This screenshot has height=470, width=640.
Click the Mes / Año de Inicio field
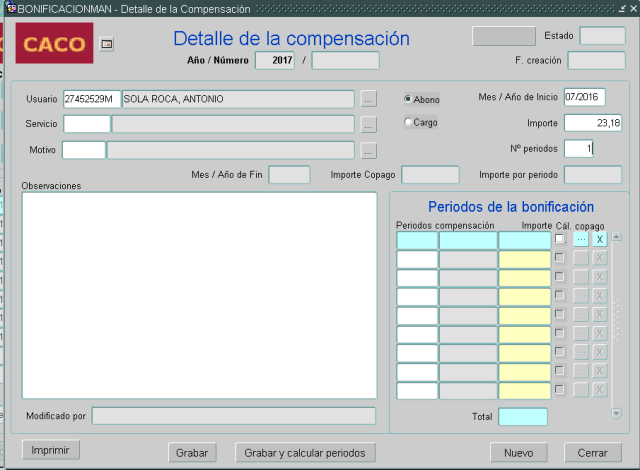(x=584, y=97)
